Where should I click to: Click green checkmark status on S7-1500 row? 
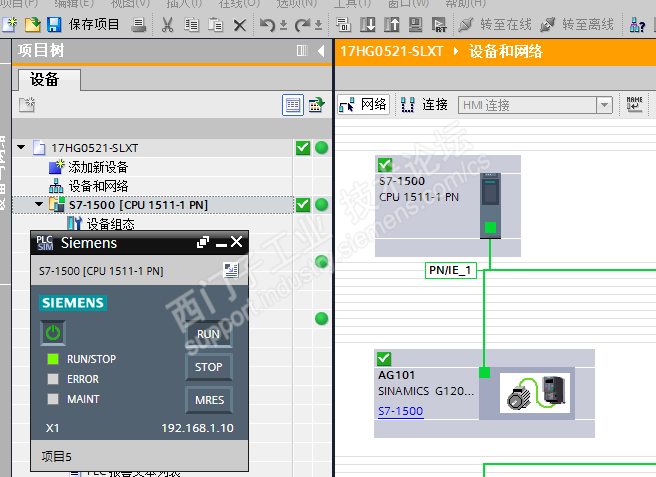303,205
